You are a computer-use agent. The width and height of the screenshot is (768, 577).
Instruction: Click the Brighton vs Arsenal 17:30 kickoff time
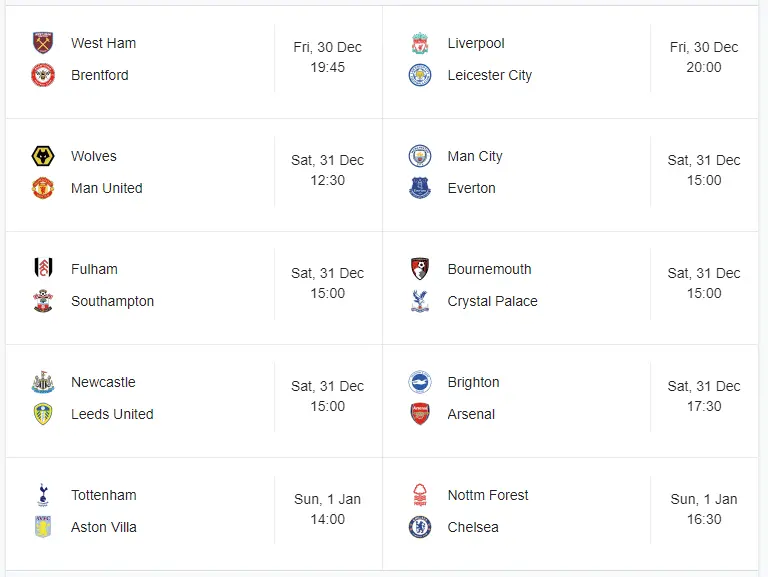click(704, 406)
